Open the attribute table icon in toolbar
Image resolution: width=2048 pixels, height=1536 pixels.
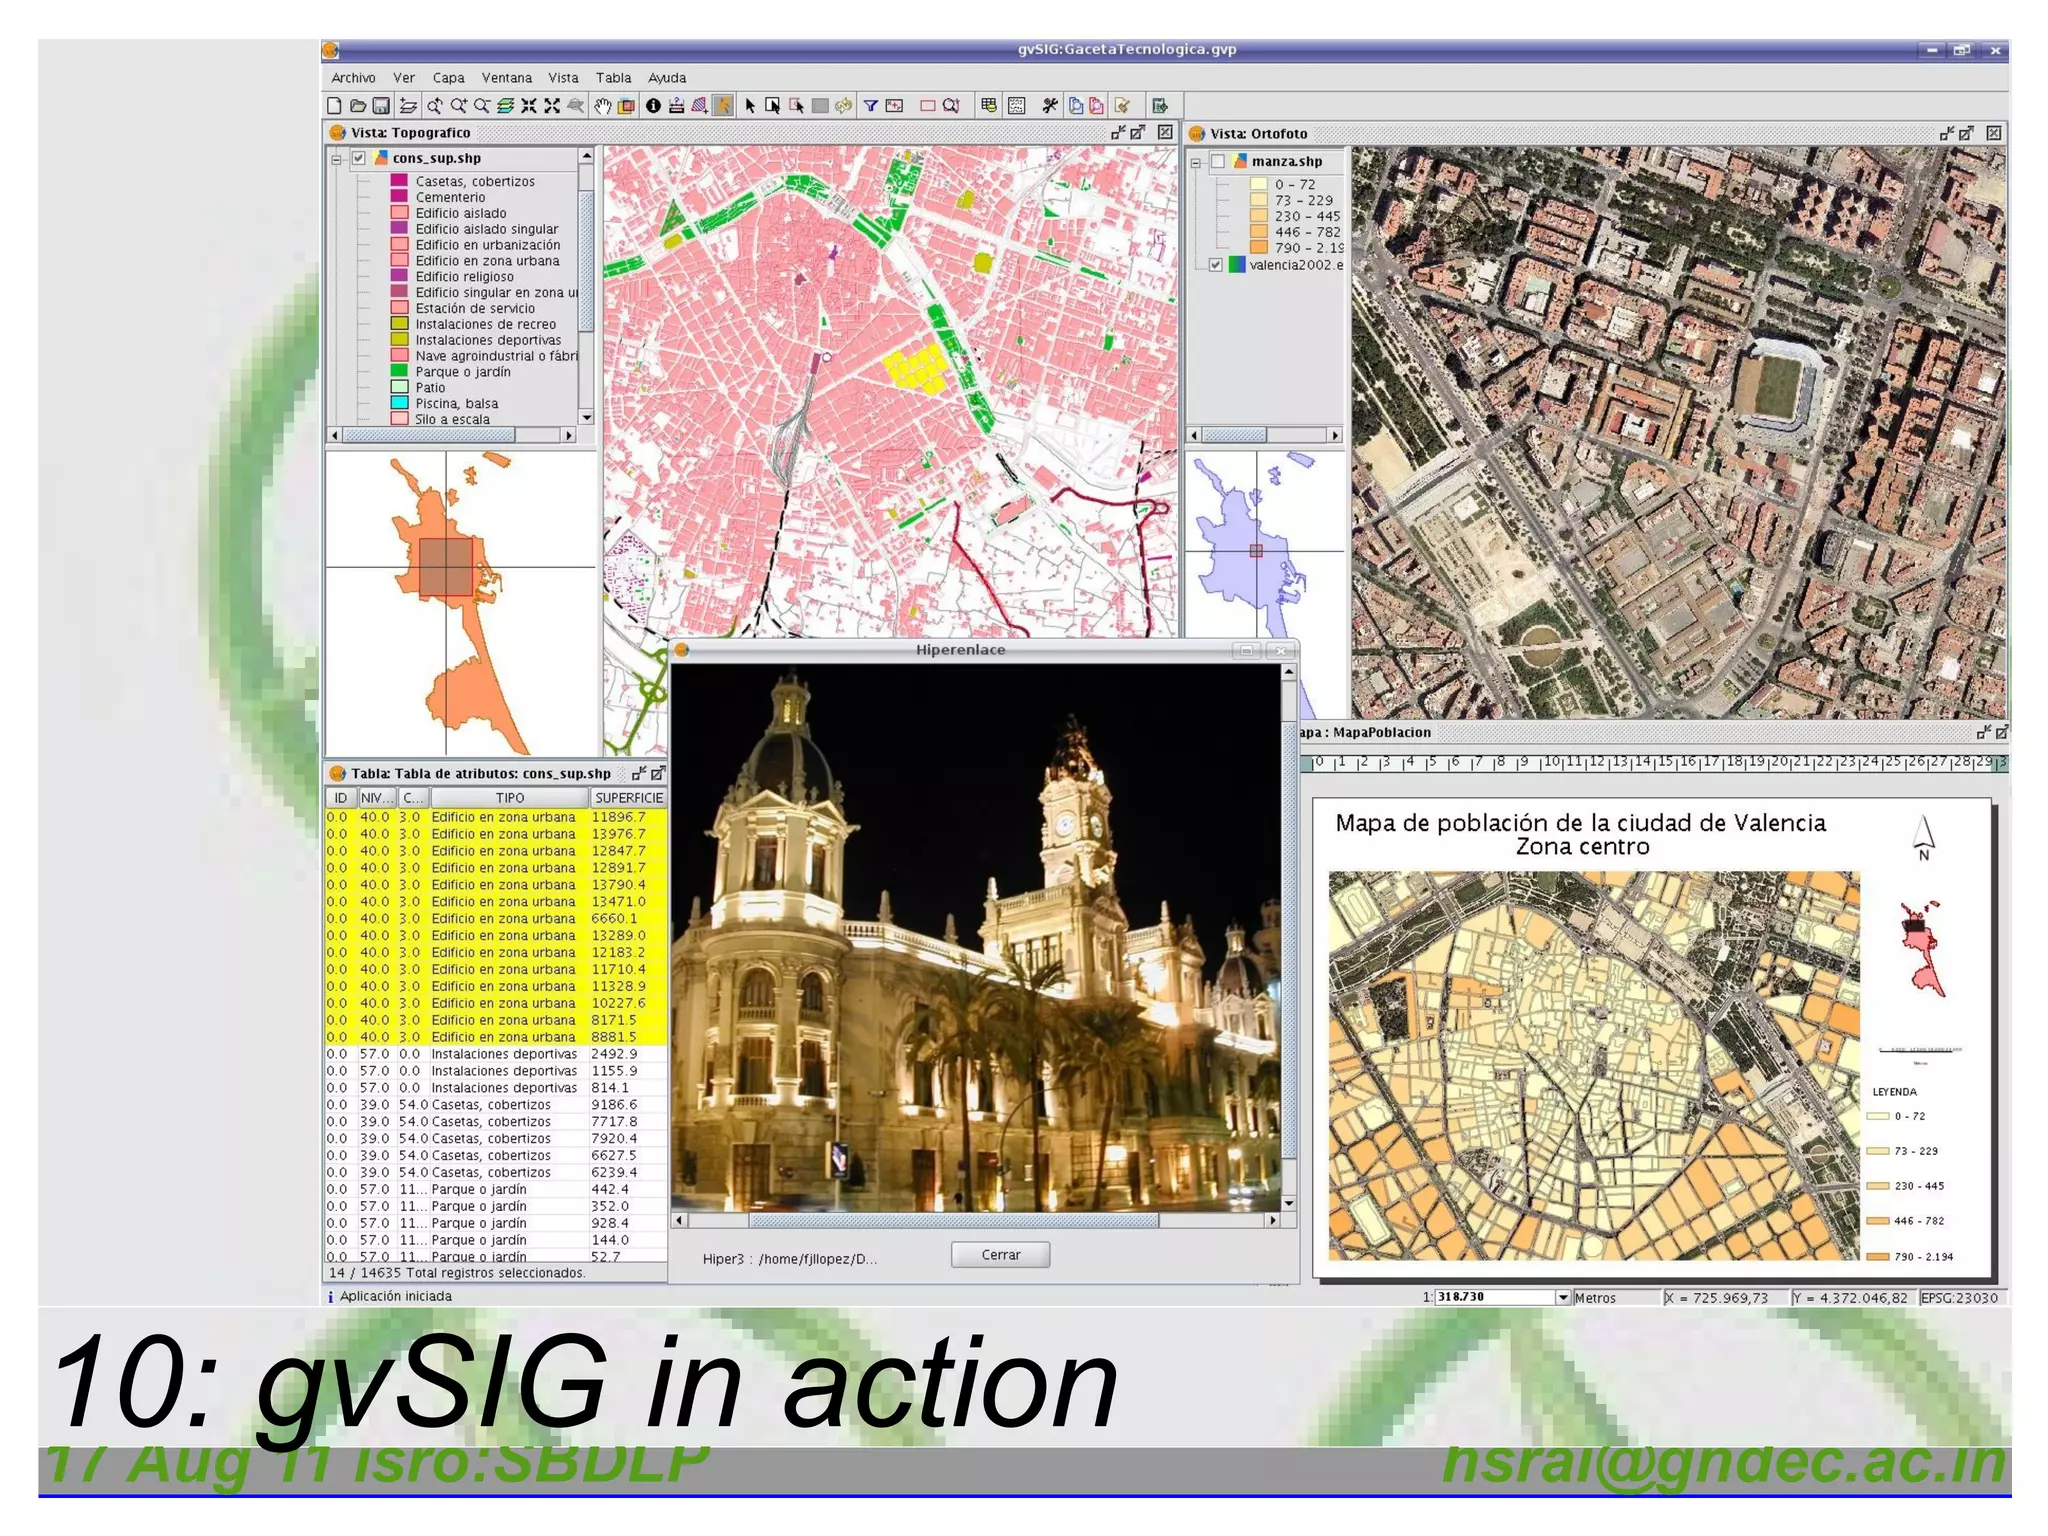989,106
